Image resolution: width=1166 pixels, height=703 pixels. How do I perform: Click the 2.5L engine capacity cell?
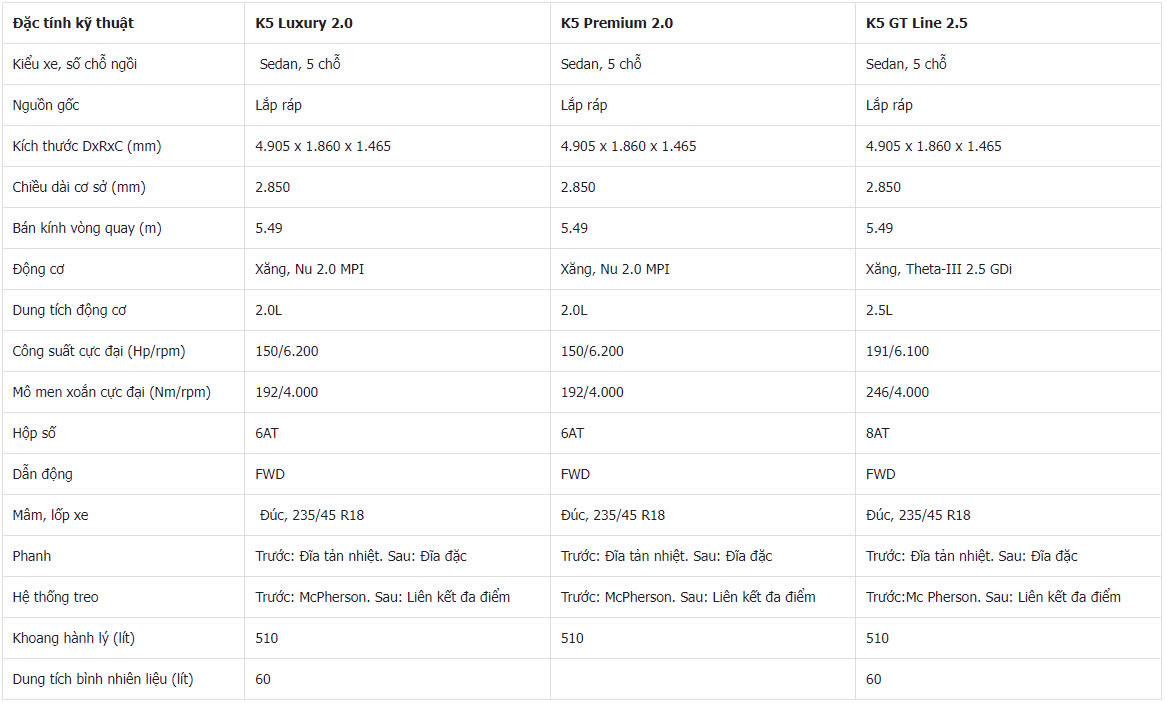pos(1008,309)
